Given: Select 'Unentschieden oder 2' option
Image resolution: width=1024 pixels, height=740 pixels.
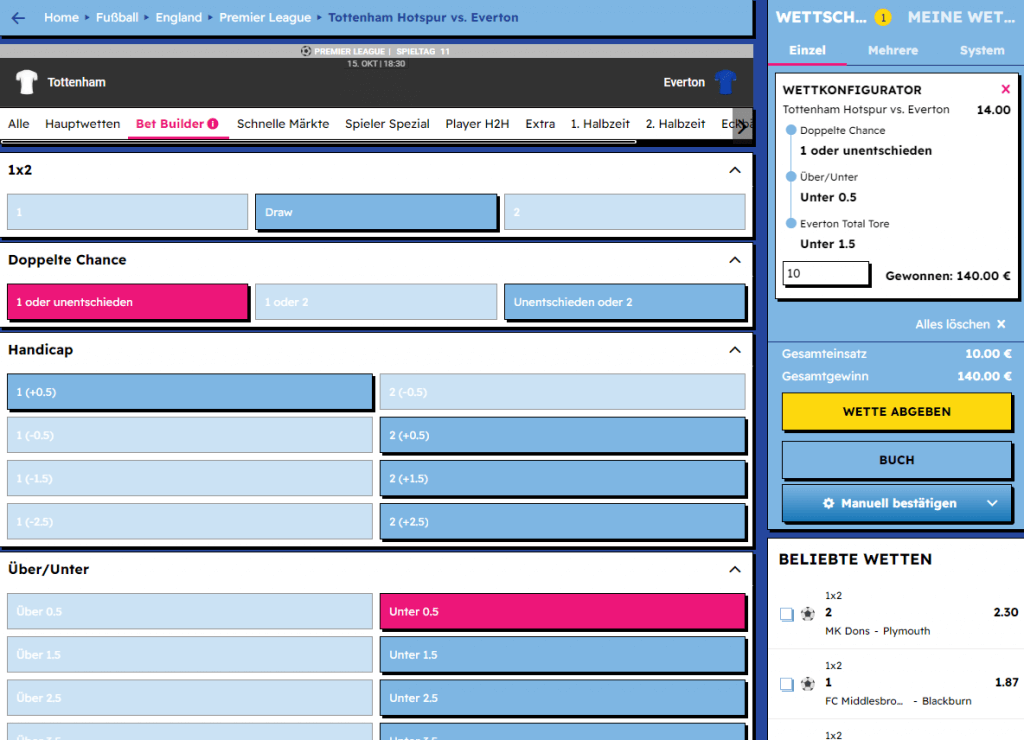Looking at the screenshot, I should [x=625, y=302].
